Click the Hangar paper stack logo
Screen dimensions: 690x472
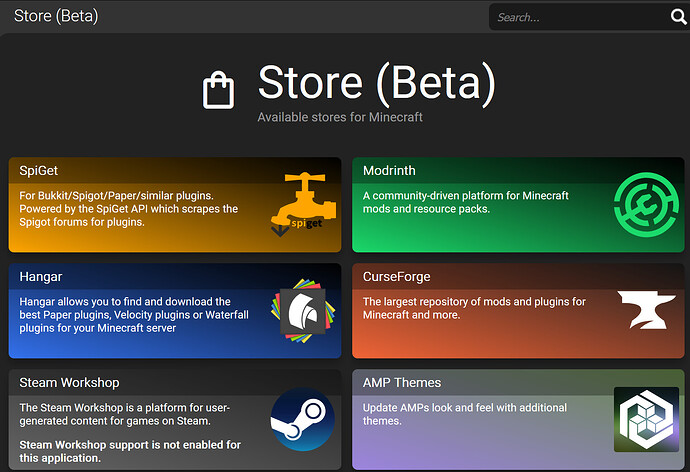click(x=303, y=311)
